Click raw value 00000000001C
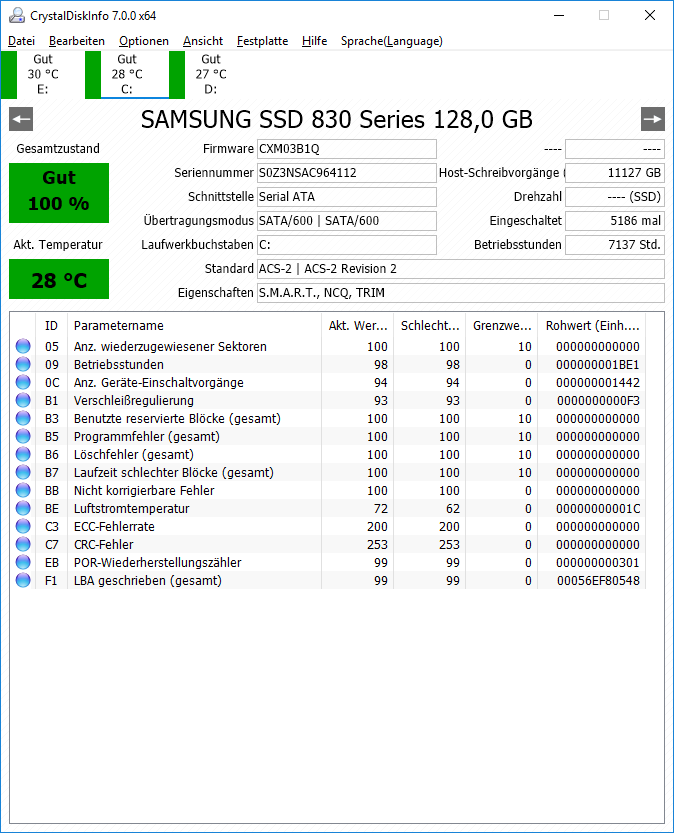This screenshot has height=833, width=674. coord(598,509)
